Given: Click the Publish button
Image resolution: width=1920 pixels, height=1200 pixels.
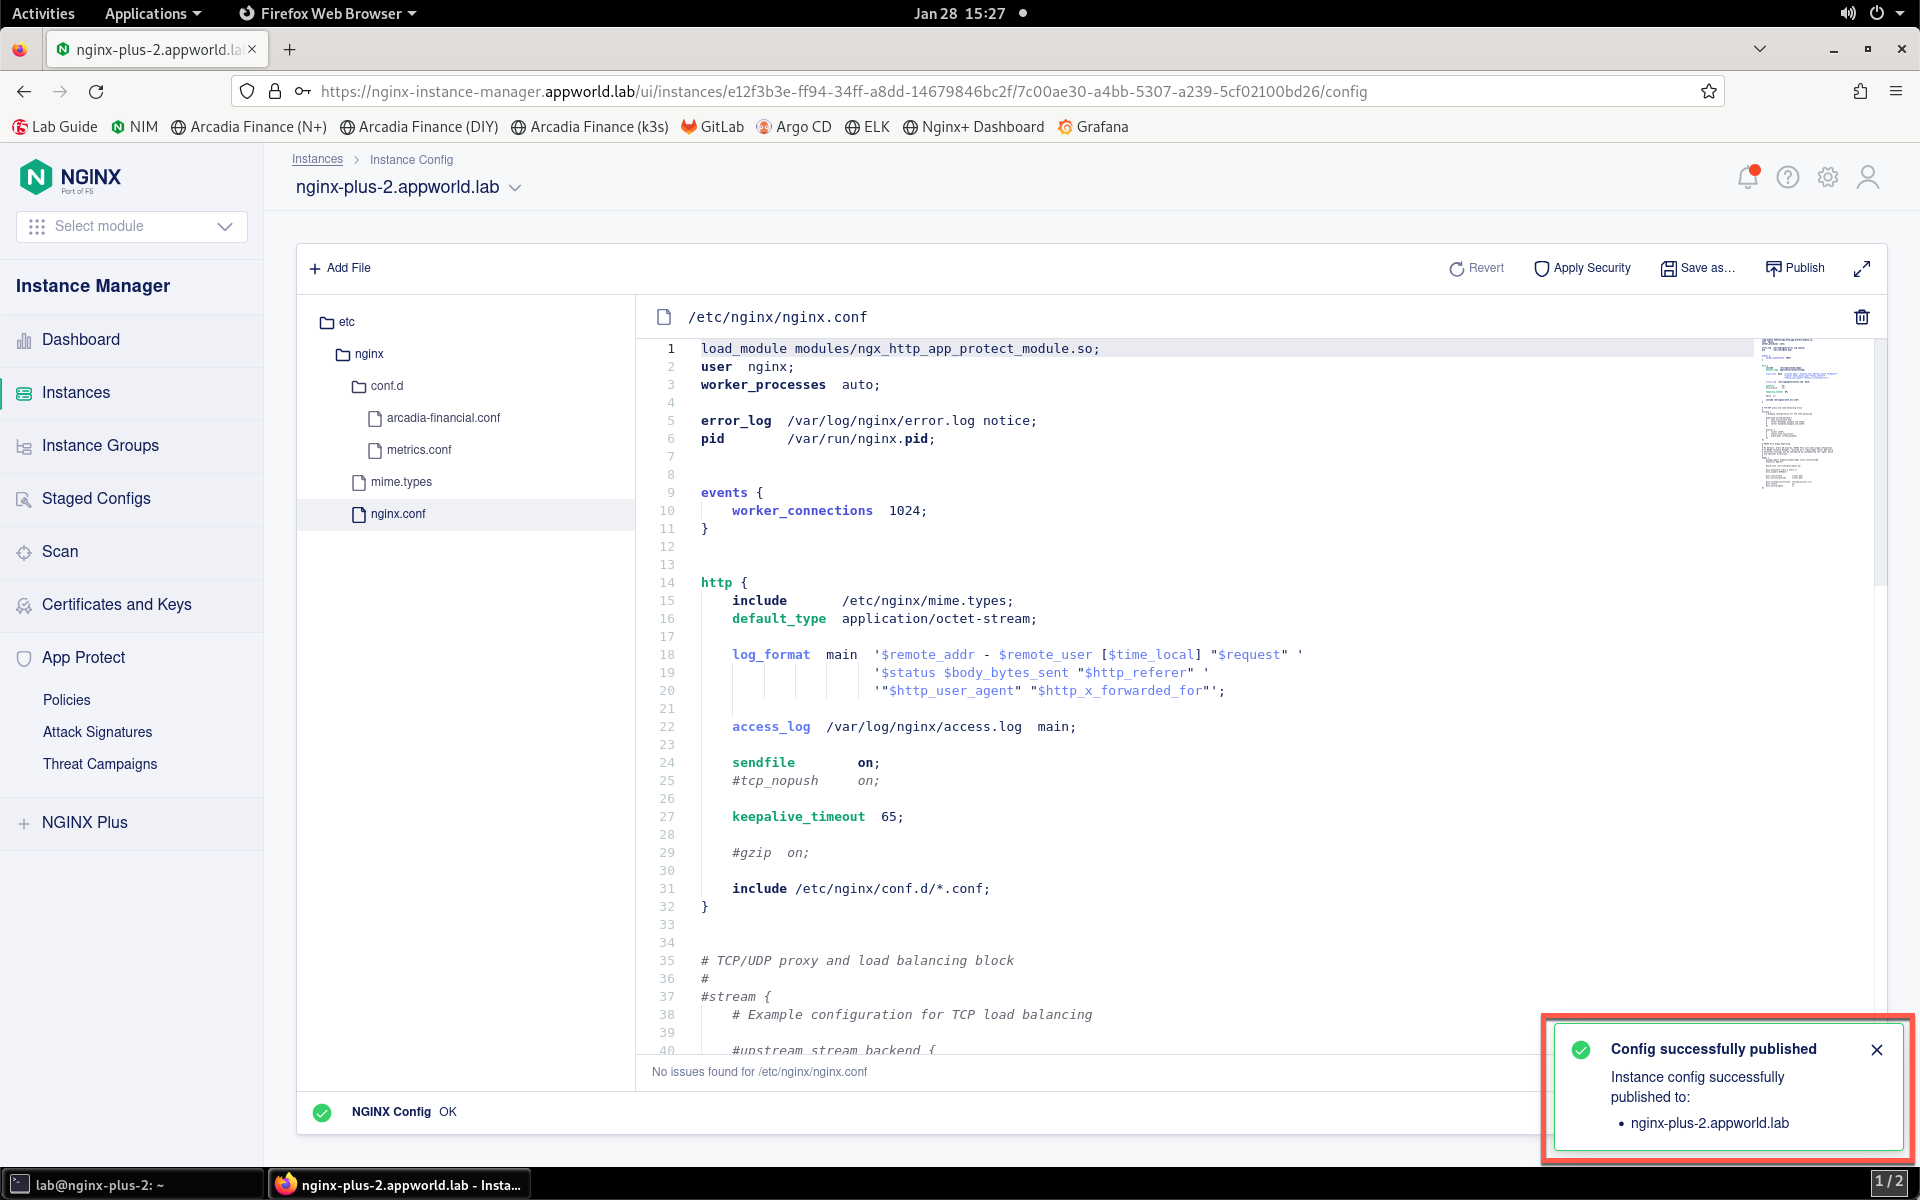Looking at the screenshot, I should [1795, 268].
